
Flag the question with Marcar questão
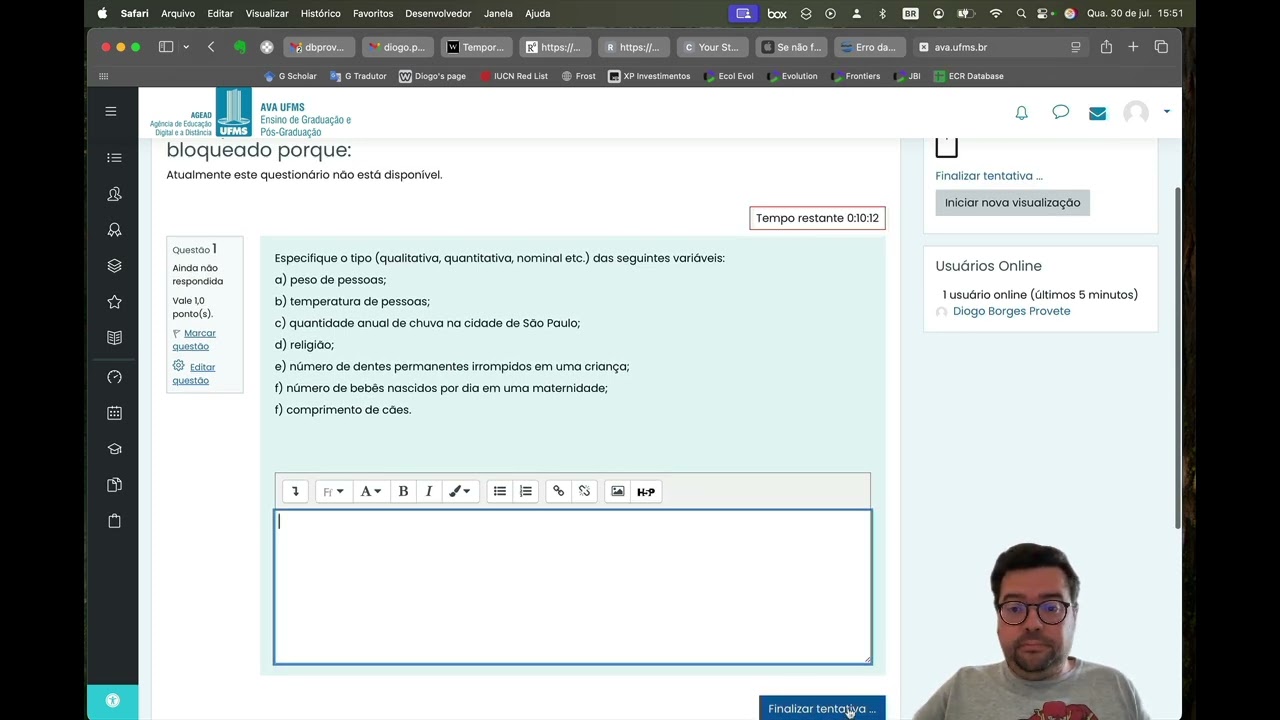click(x=194, y=339)
